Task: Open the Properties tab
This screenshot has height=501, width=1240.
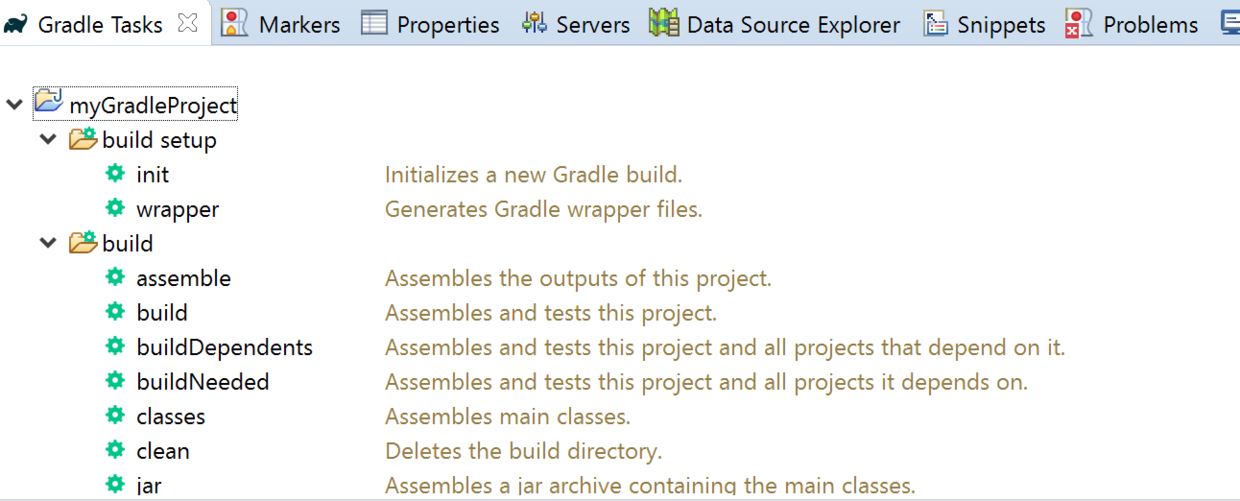Action: point(431,24)
